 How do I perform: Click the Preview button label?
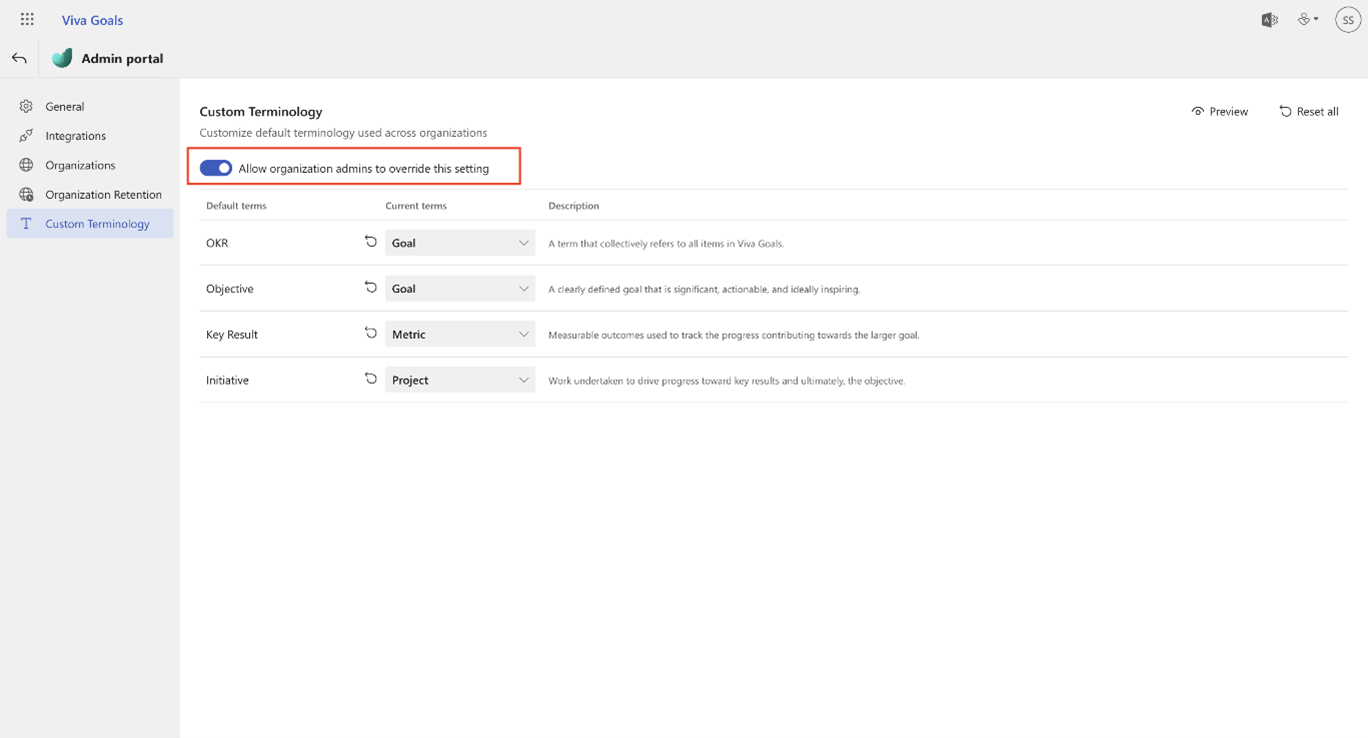coord(1228,112)
